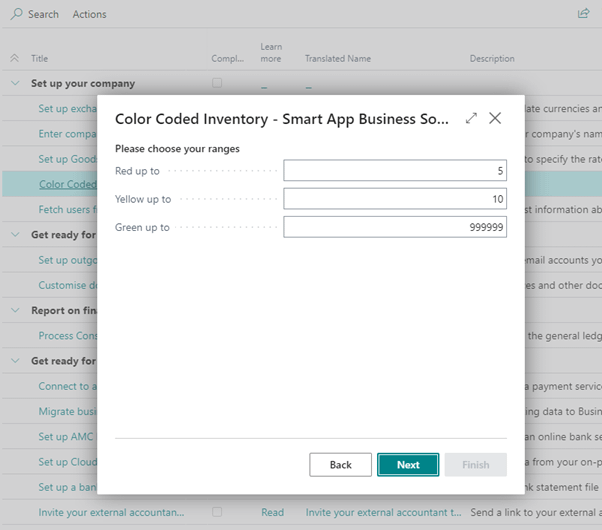Image resolution: width=602 pixels, height=530 pixels.
Task: Open the Set up AMC link
Action: 66,437
